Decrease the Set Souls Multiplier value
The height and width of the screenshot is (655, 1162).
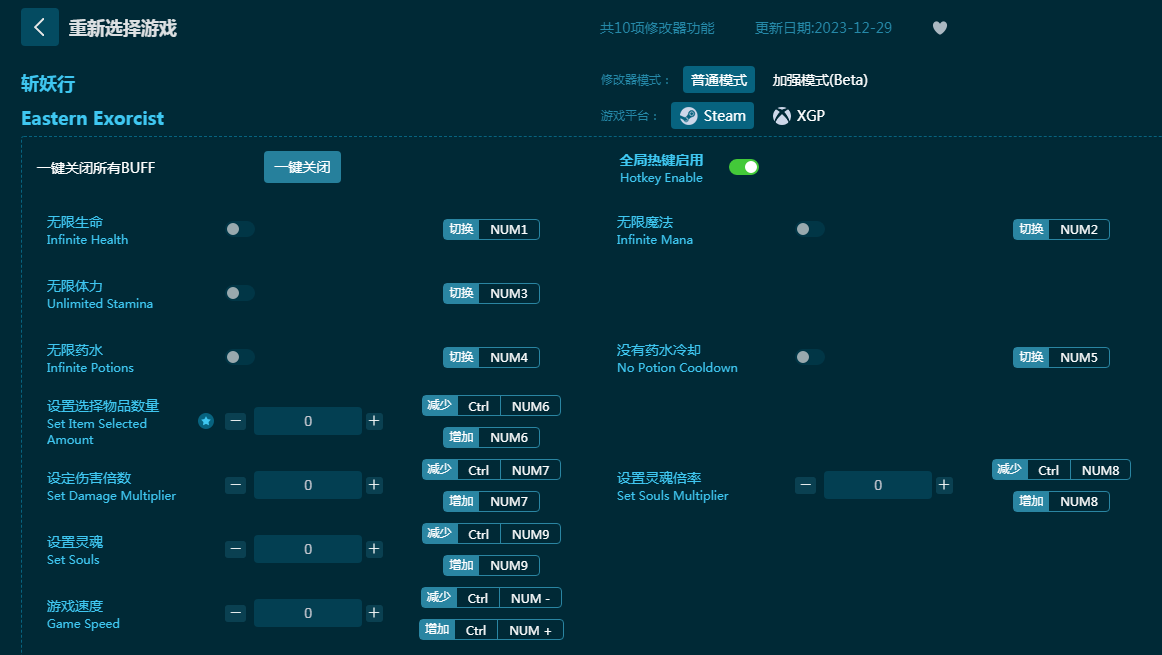[805, 485]
